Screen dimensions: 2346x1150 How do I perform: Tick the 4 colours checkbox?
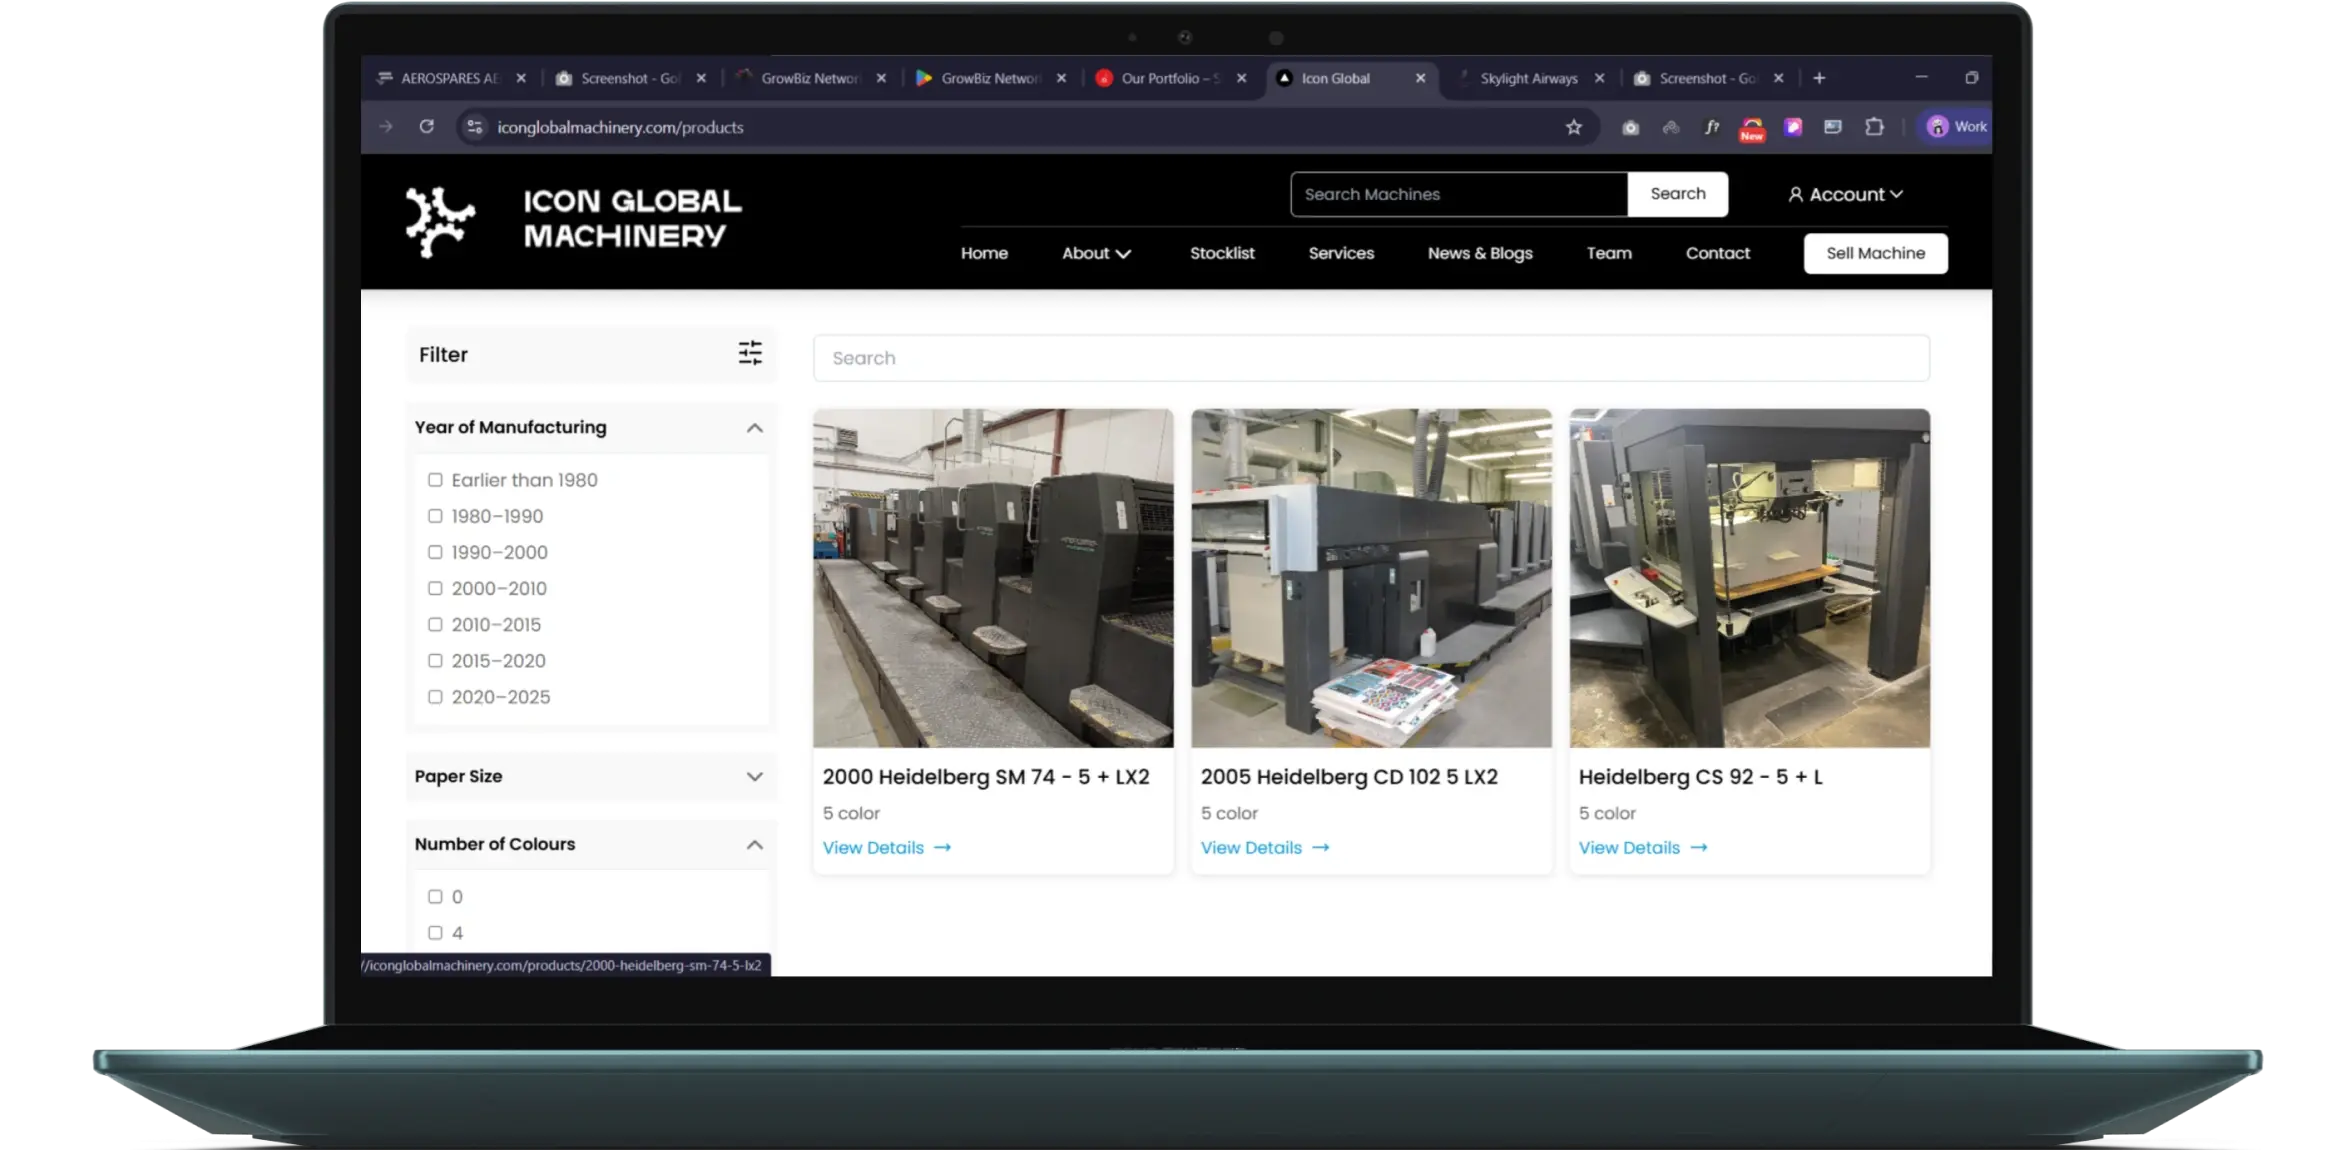tap(435, 933)
